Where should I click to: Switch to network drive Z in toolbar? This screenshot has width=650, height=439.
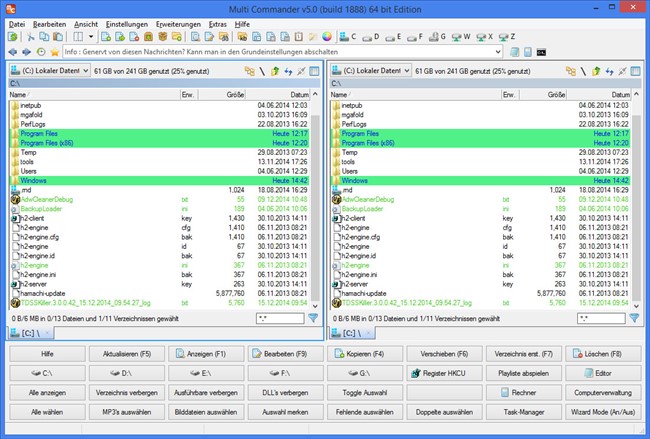point(507,37)
